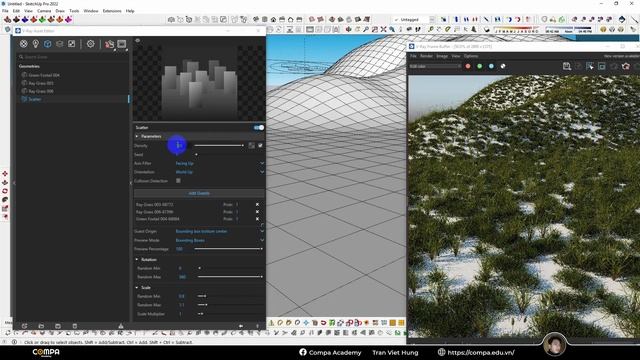
Task: Open the Image menu in Frame Buffer
Action: 442,56
